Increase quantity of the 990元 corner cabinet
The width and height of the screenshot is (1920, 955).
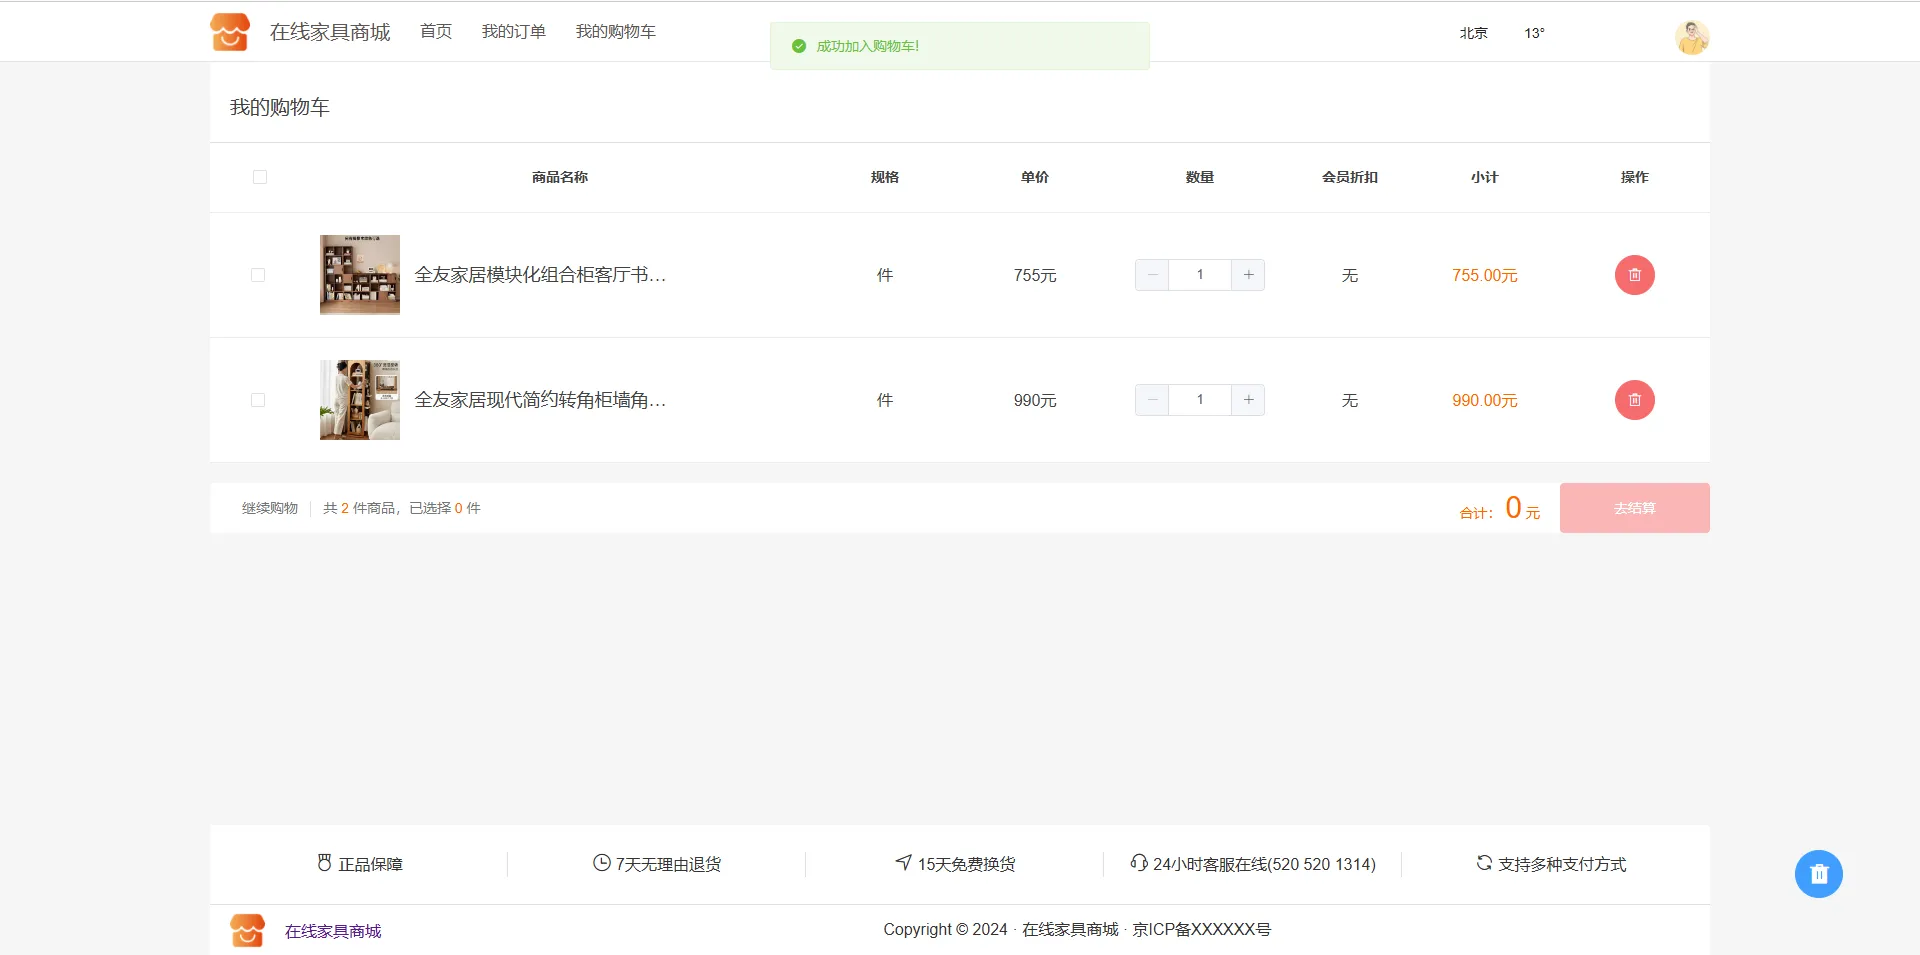(x=1248, y=400)
